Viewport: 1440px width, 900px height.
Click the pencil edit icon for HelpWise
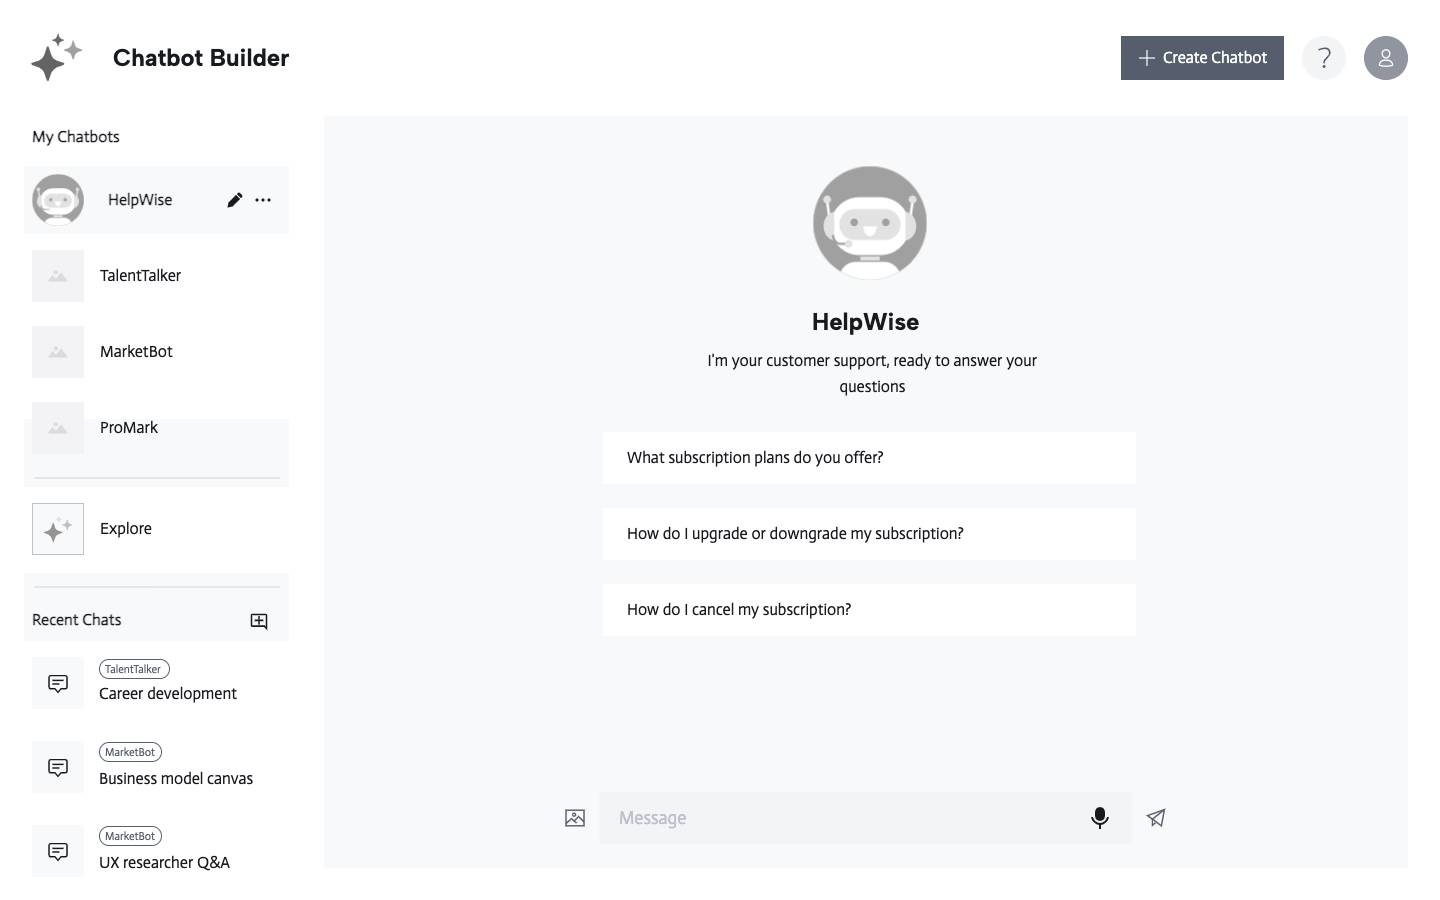(x=234, y=200)
